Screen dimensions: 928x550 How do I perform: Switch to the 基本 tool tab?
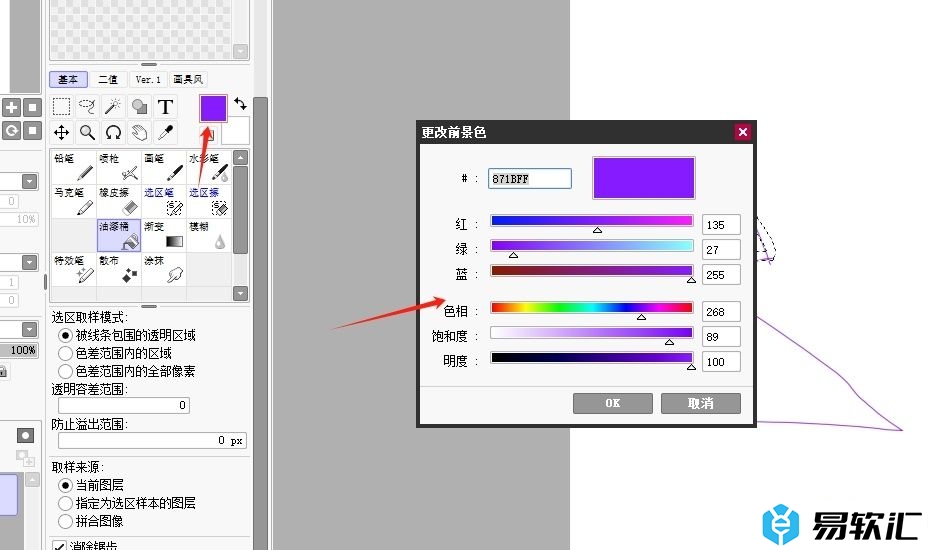click(68, 79)
